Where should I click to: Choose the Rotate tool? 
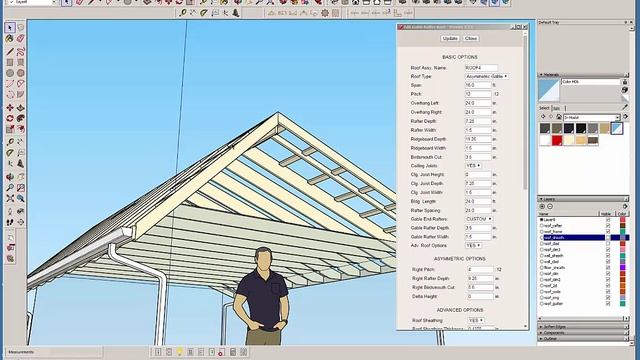coord(10,118)
